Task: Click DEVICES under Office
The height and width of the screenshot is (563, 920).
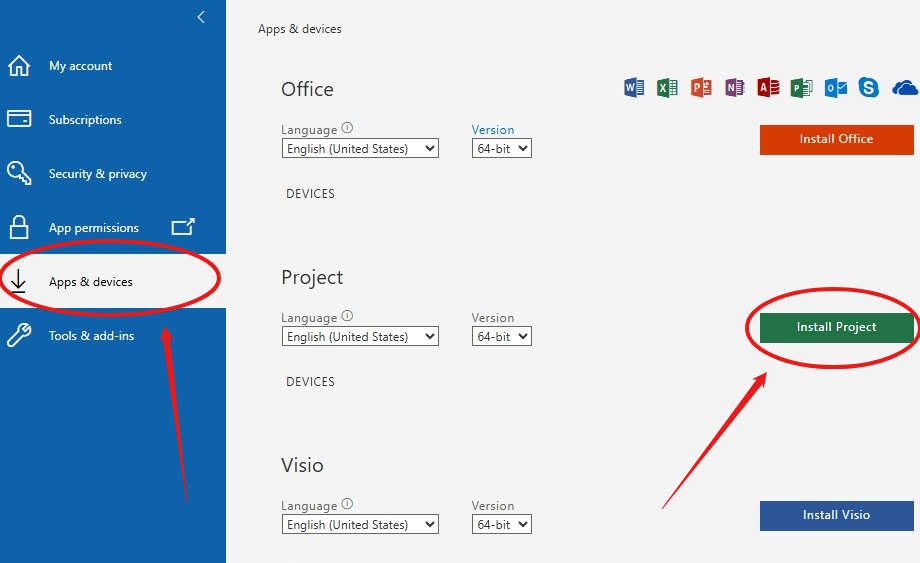Action: [310, 194]
